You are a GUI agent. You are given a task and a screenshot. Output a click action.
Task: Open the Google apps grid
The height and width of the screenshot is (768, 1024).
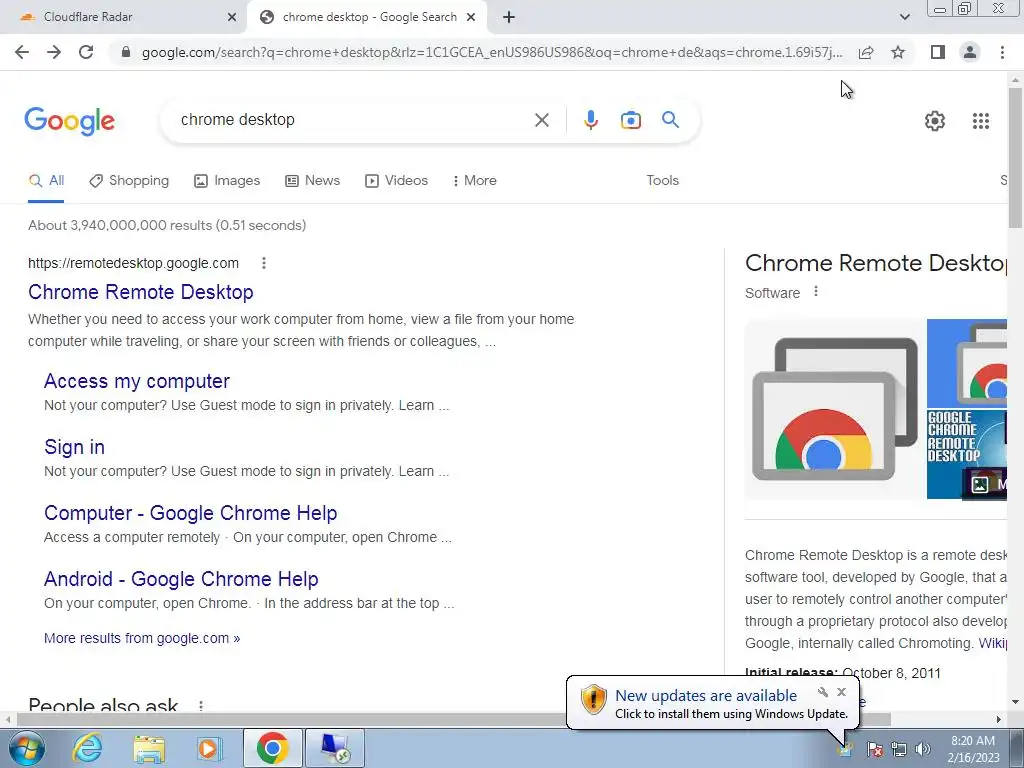click(981, 121)
